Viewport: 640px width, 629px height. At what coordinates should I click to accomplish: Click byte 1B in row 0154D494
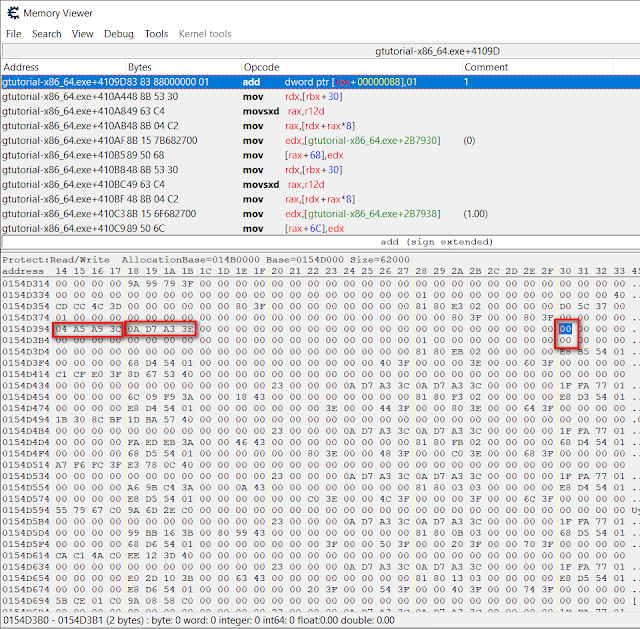(61, 420)
